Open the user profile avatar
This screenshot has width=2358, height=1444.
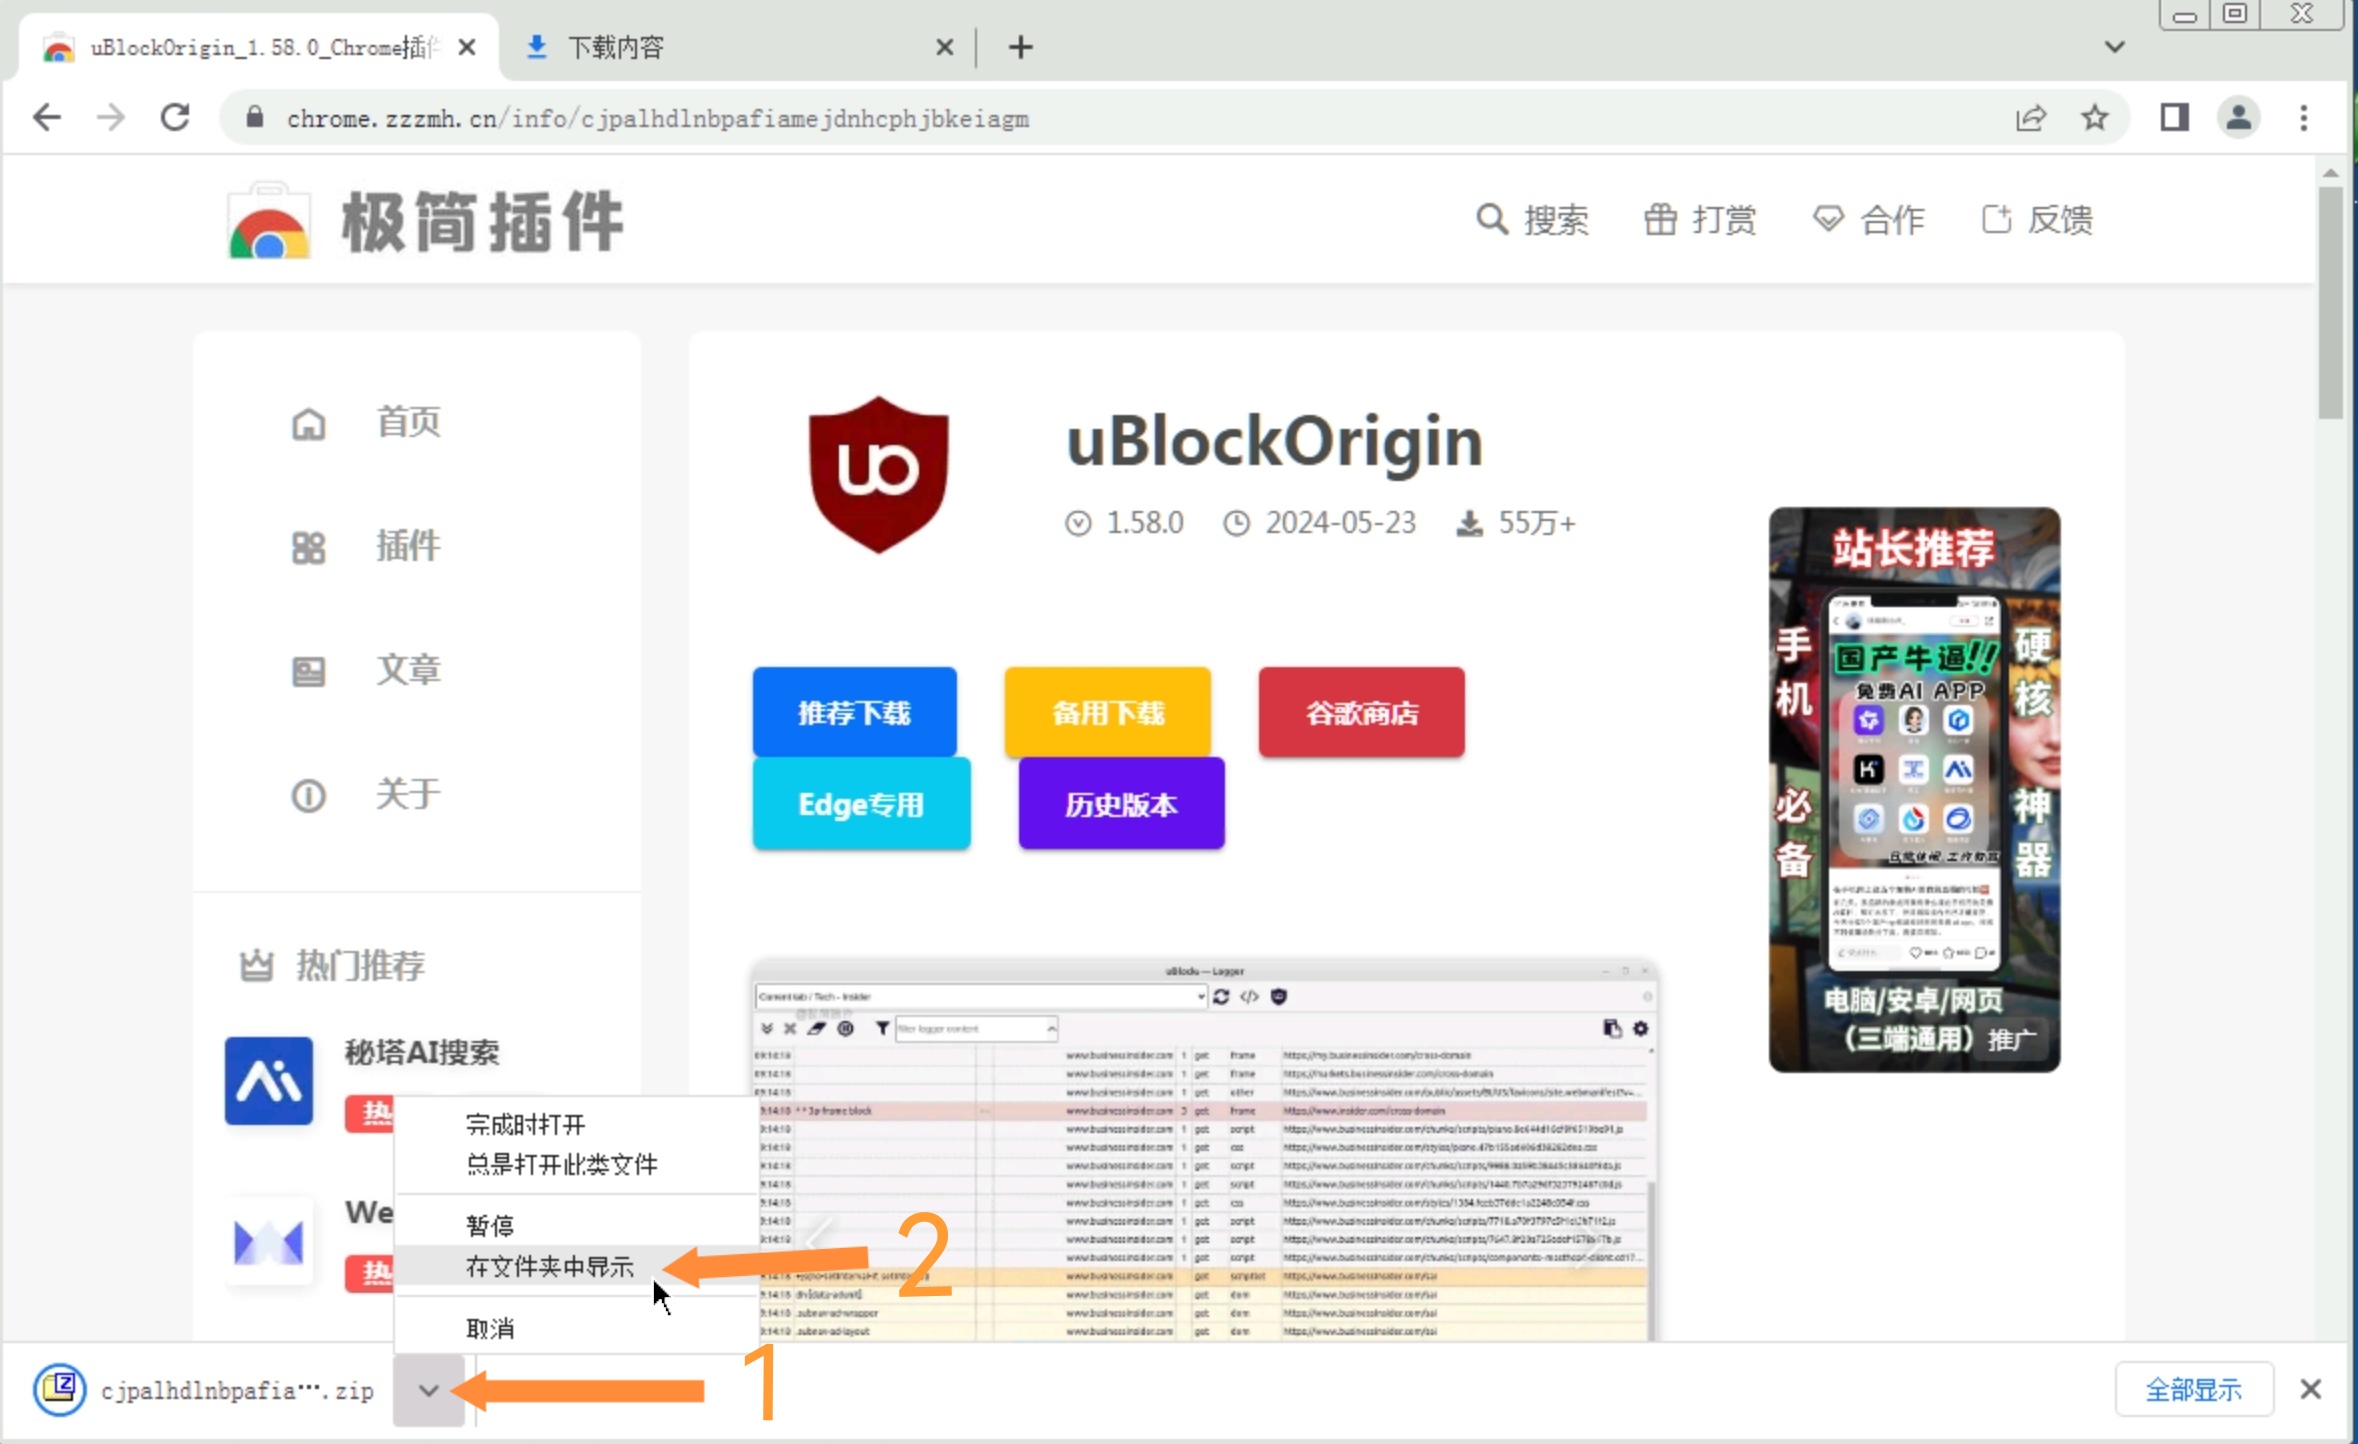click(x=2238, y=118)
